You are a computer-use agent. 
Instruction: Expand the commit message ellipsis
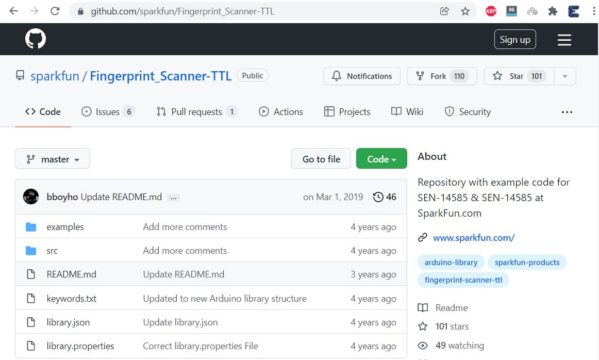tap(173, 198)
